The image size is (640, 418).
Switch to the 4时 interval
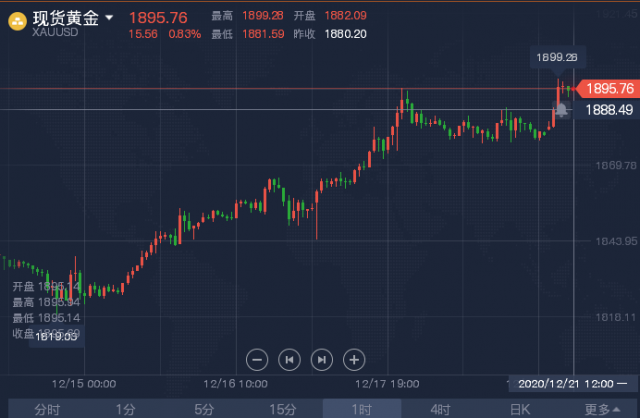440,409
